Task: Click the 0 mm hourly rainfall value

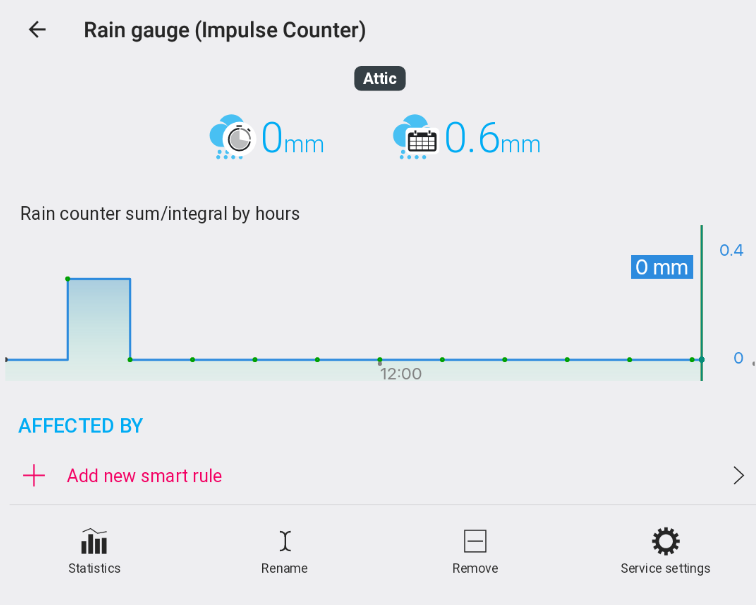Action: (292, 139)
